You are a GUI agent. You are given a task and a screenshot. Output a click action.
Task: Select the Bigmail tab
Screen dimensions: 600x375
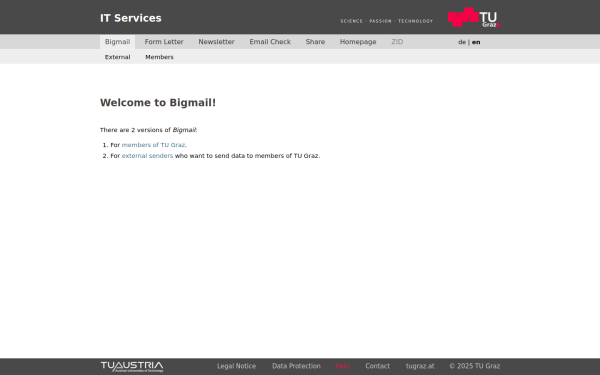coord(117,42)
